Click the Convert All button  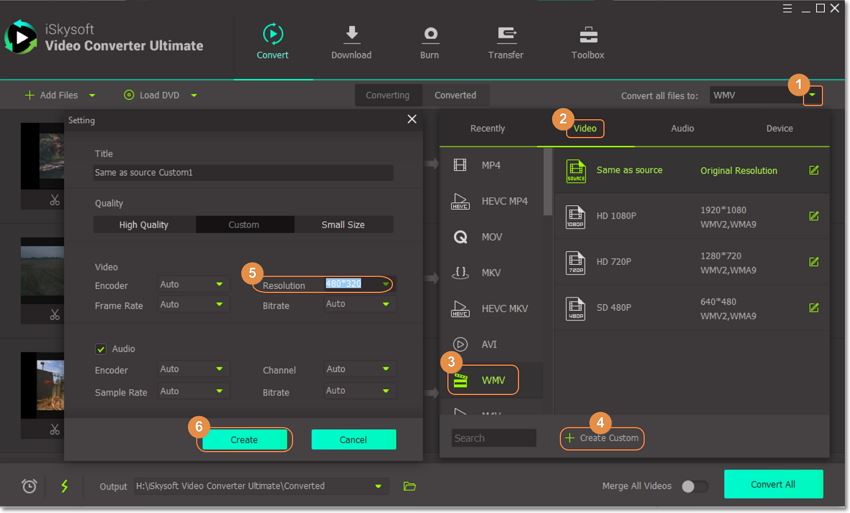click(773, 484)
